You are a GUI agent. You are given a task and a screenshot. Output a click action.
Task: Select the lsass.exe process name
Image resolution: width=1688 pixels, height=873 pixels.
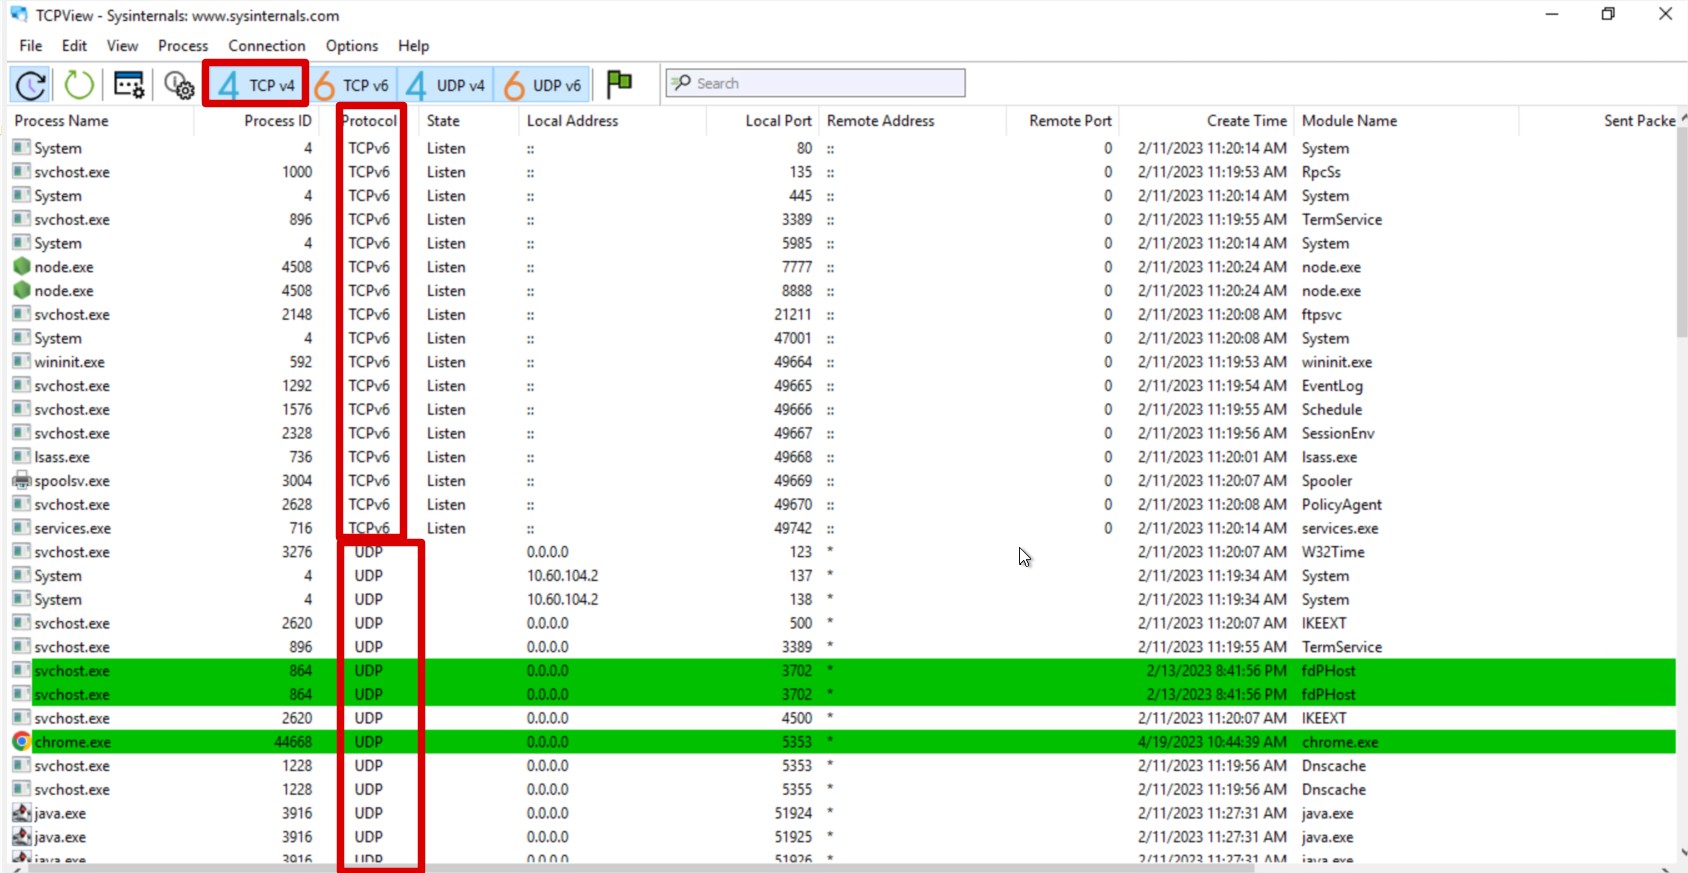click(62, 457)
